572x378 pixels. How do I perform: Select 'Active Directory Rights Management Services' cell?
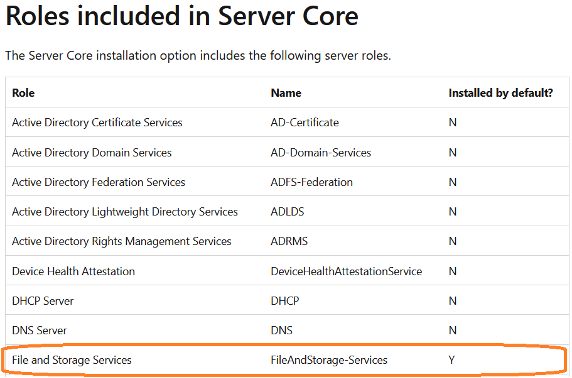tap(121, 241)
